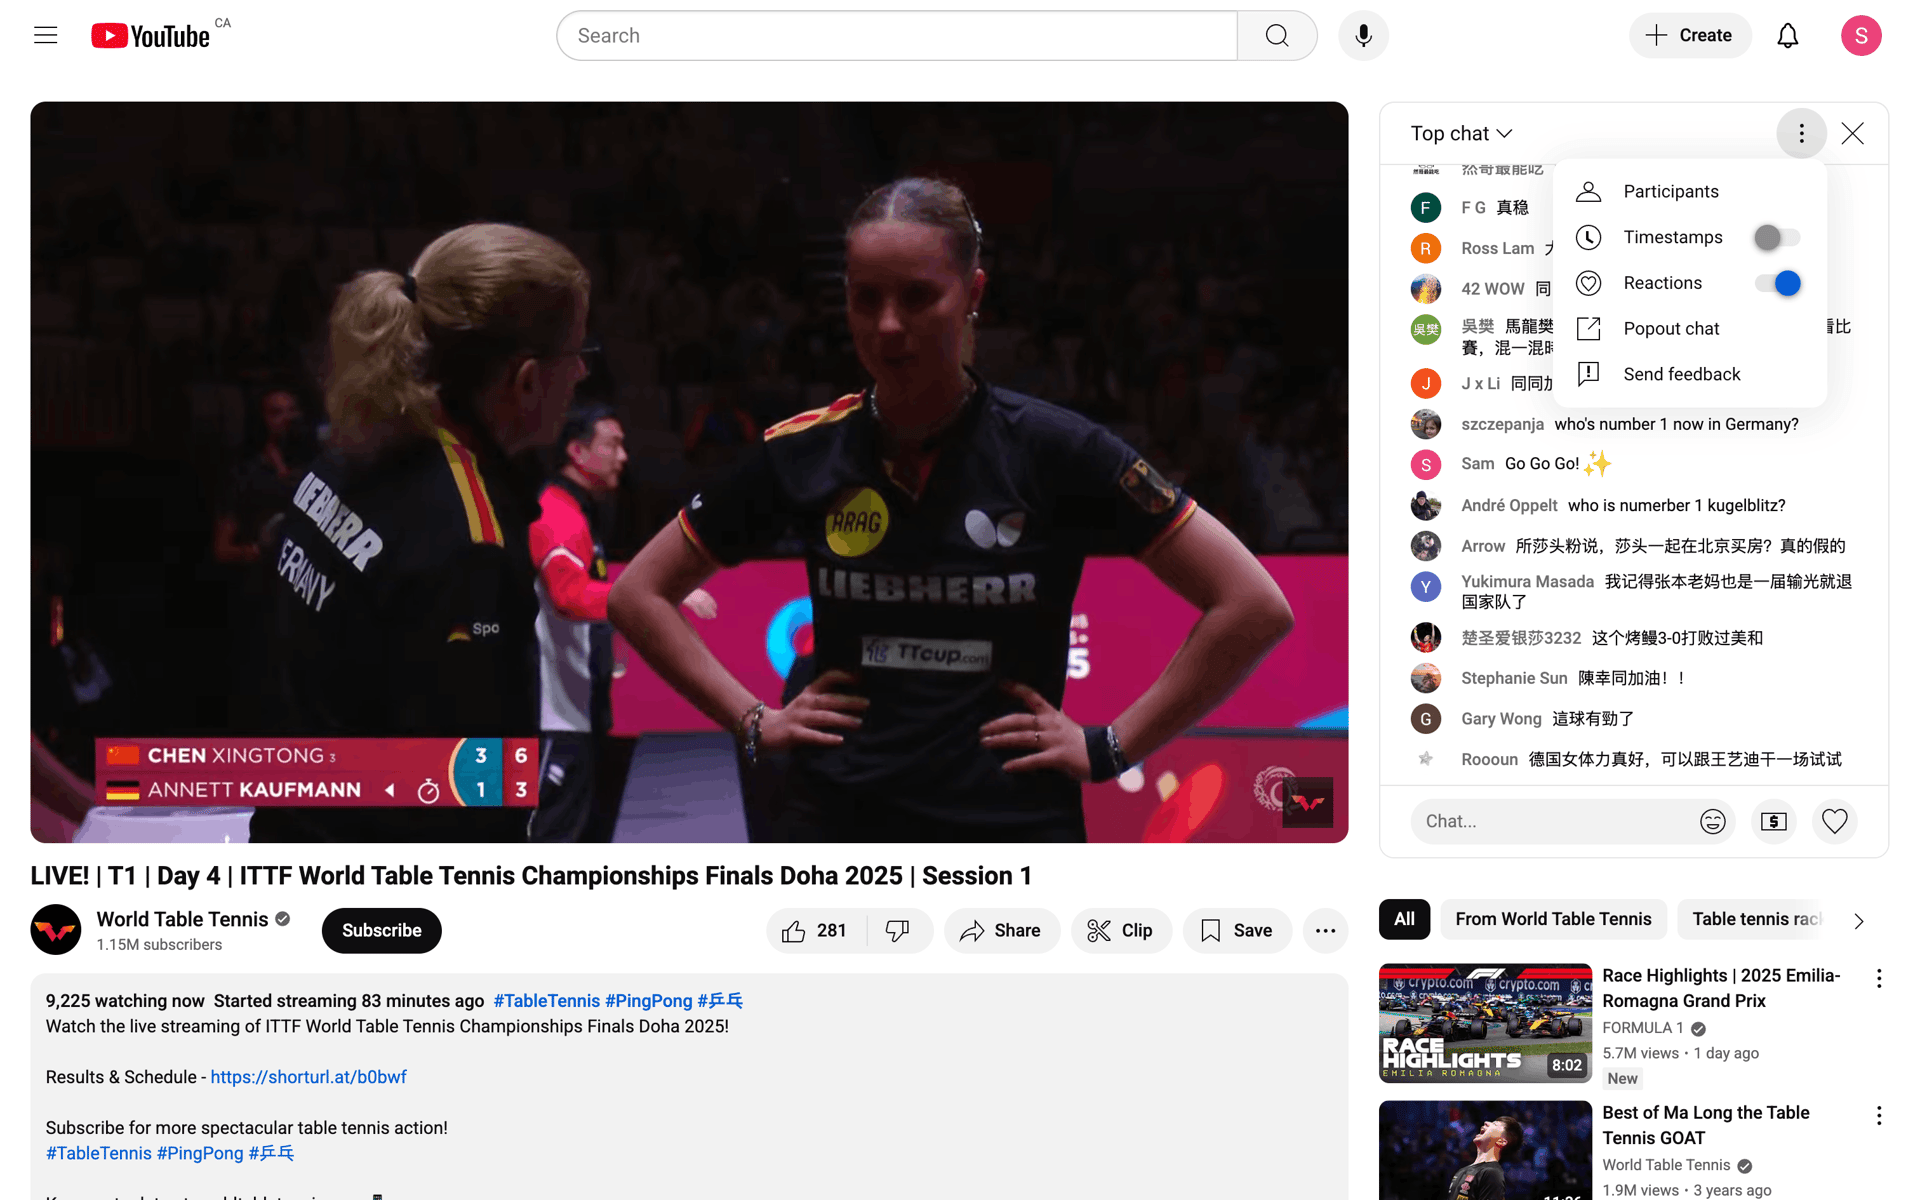Choose Popout chat menu item

[x=1690, y=328]
